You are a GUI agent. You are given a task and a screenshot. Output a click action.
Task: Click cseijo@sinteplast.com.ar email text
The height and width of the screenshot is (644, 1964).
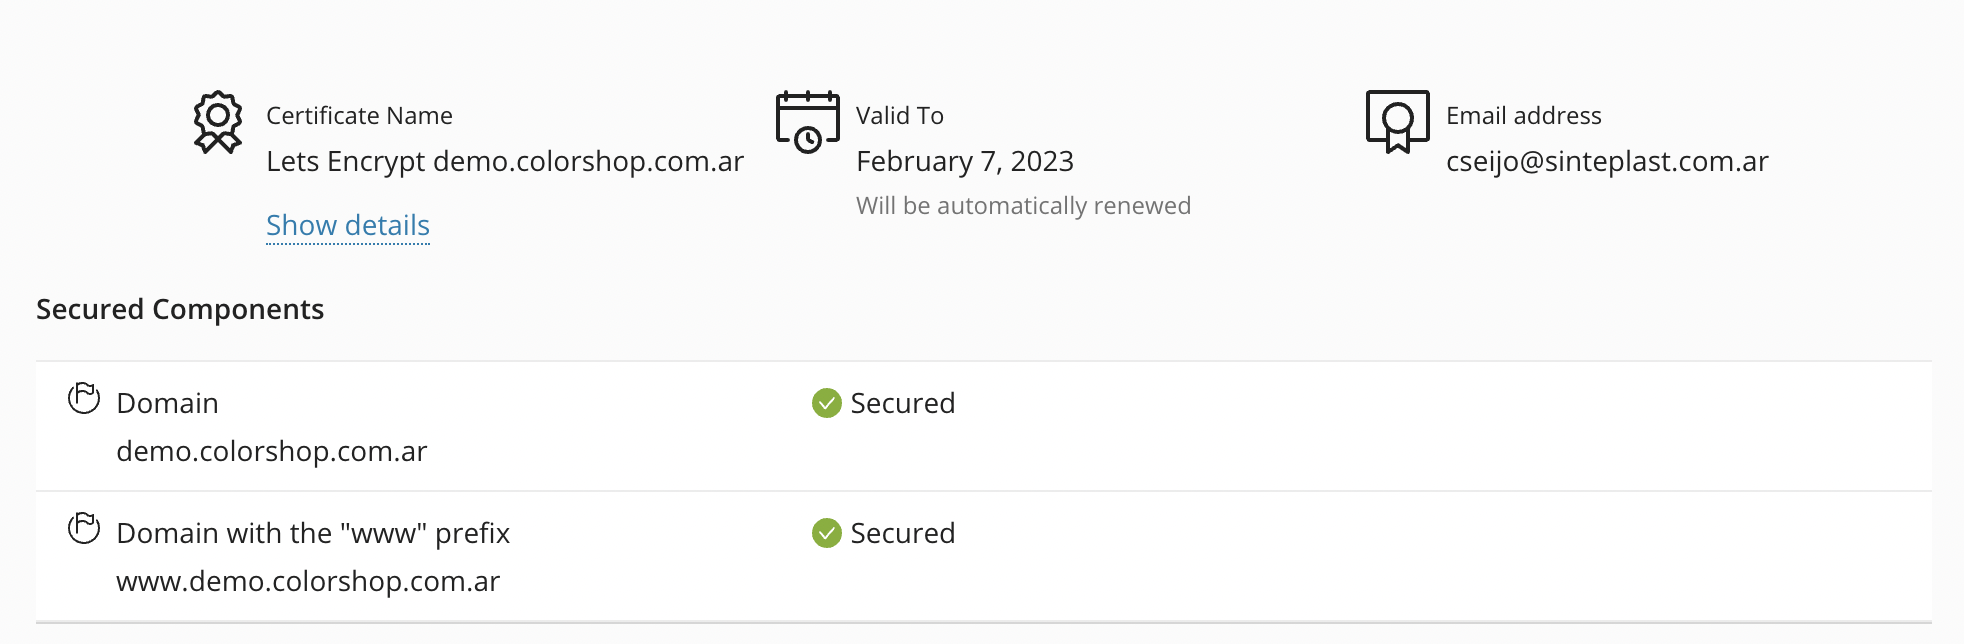click(x=1606, y=162)
